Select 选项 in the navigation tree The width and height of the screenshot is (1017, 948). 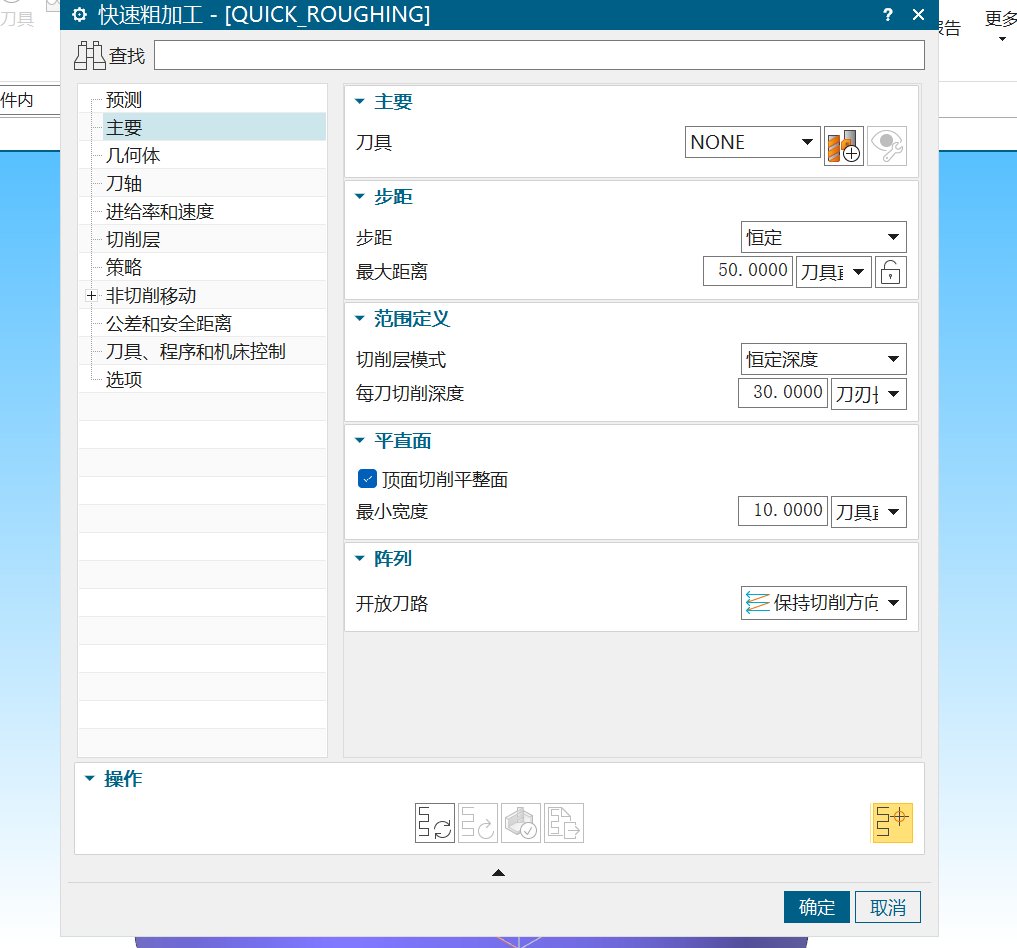click(124, 379)
